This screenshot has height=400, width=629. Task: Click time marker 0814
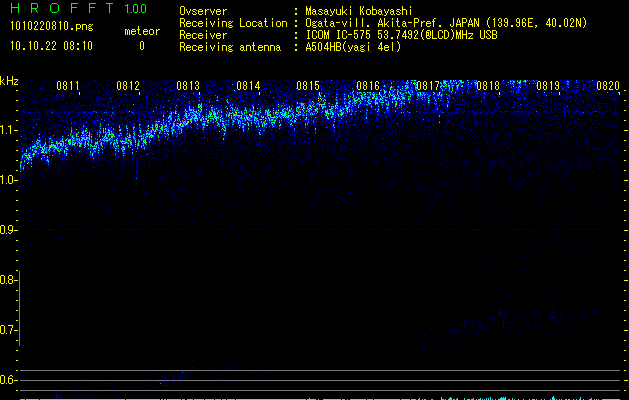click(248, 86)
